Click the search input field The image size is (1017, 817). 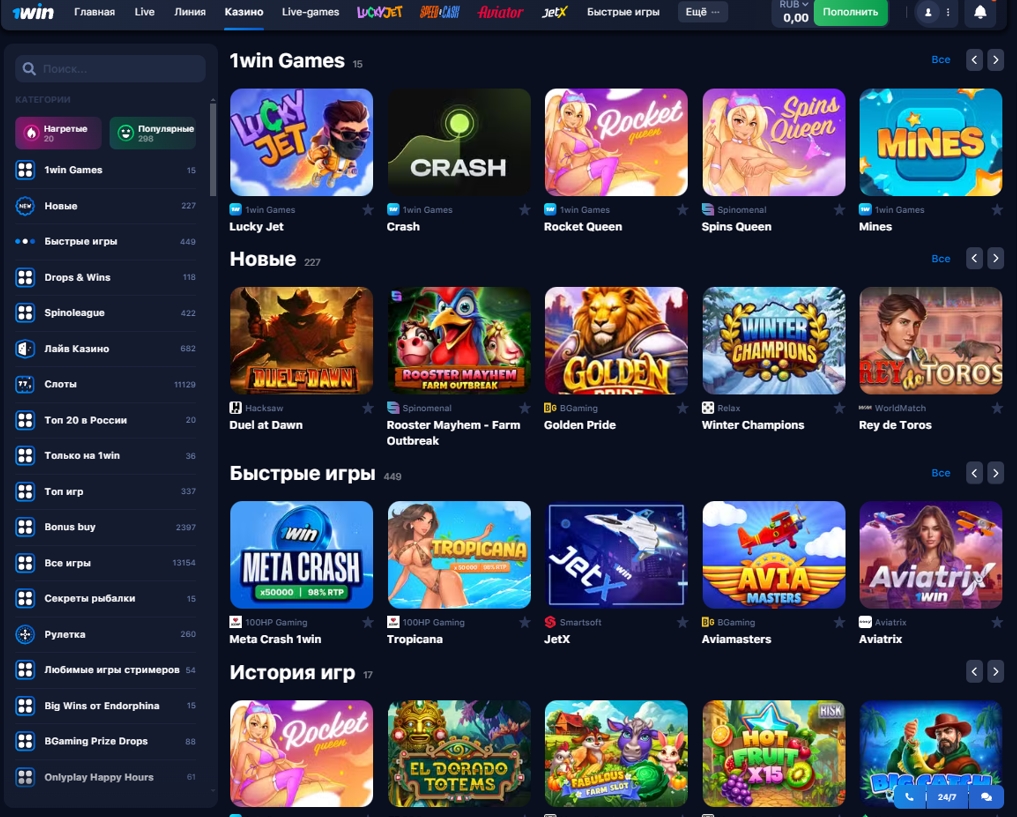[x=110, y=69]
